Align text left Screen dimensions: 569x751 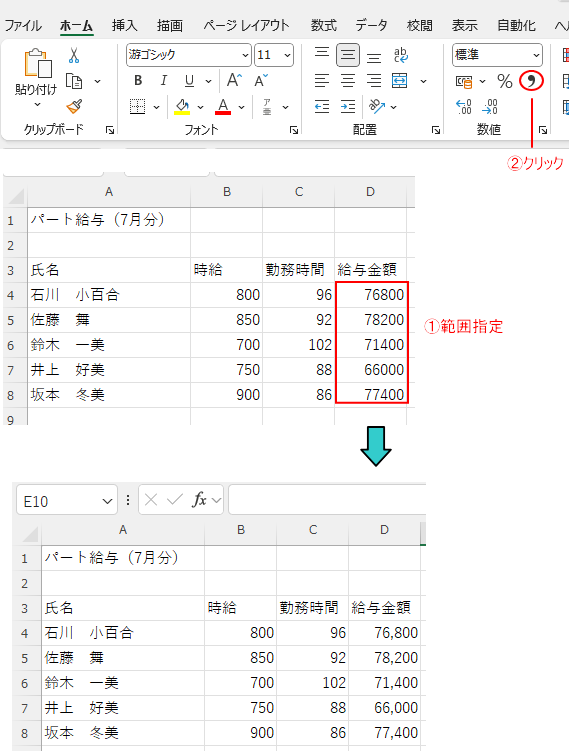coord(322,80)
